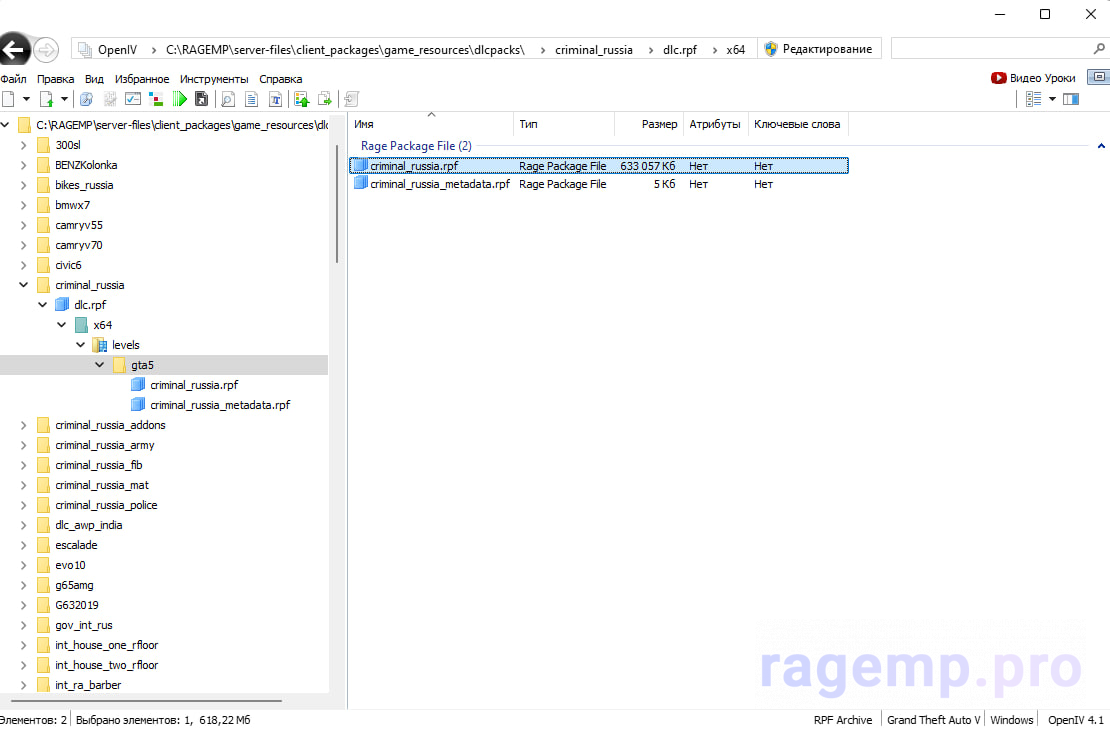Click the New file toolbar icon

pyautogui.click(x=8, y=99)
